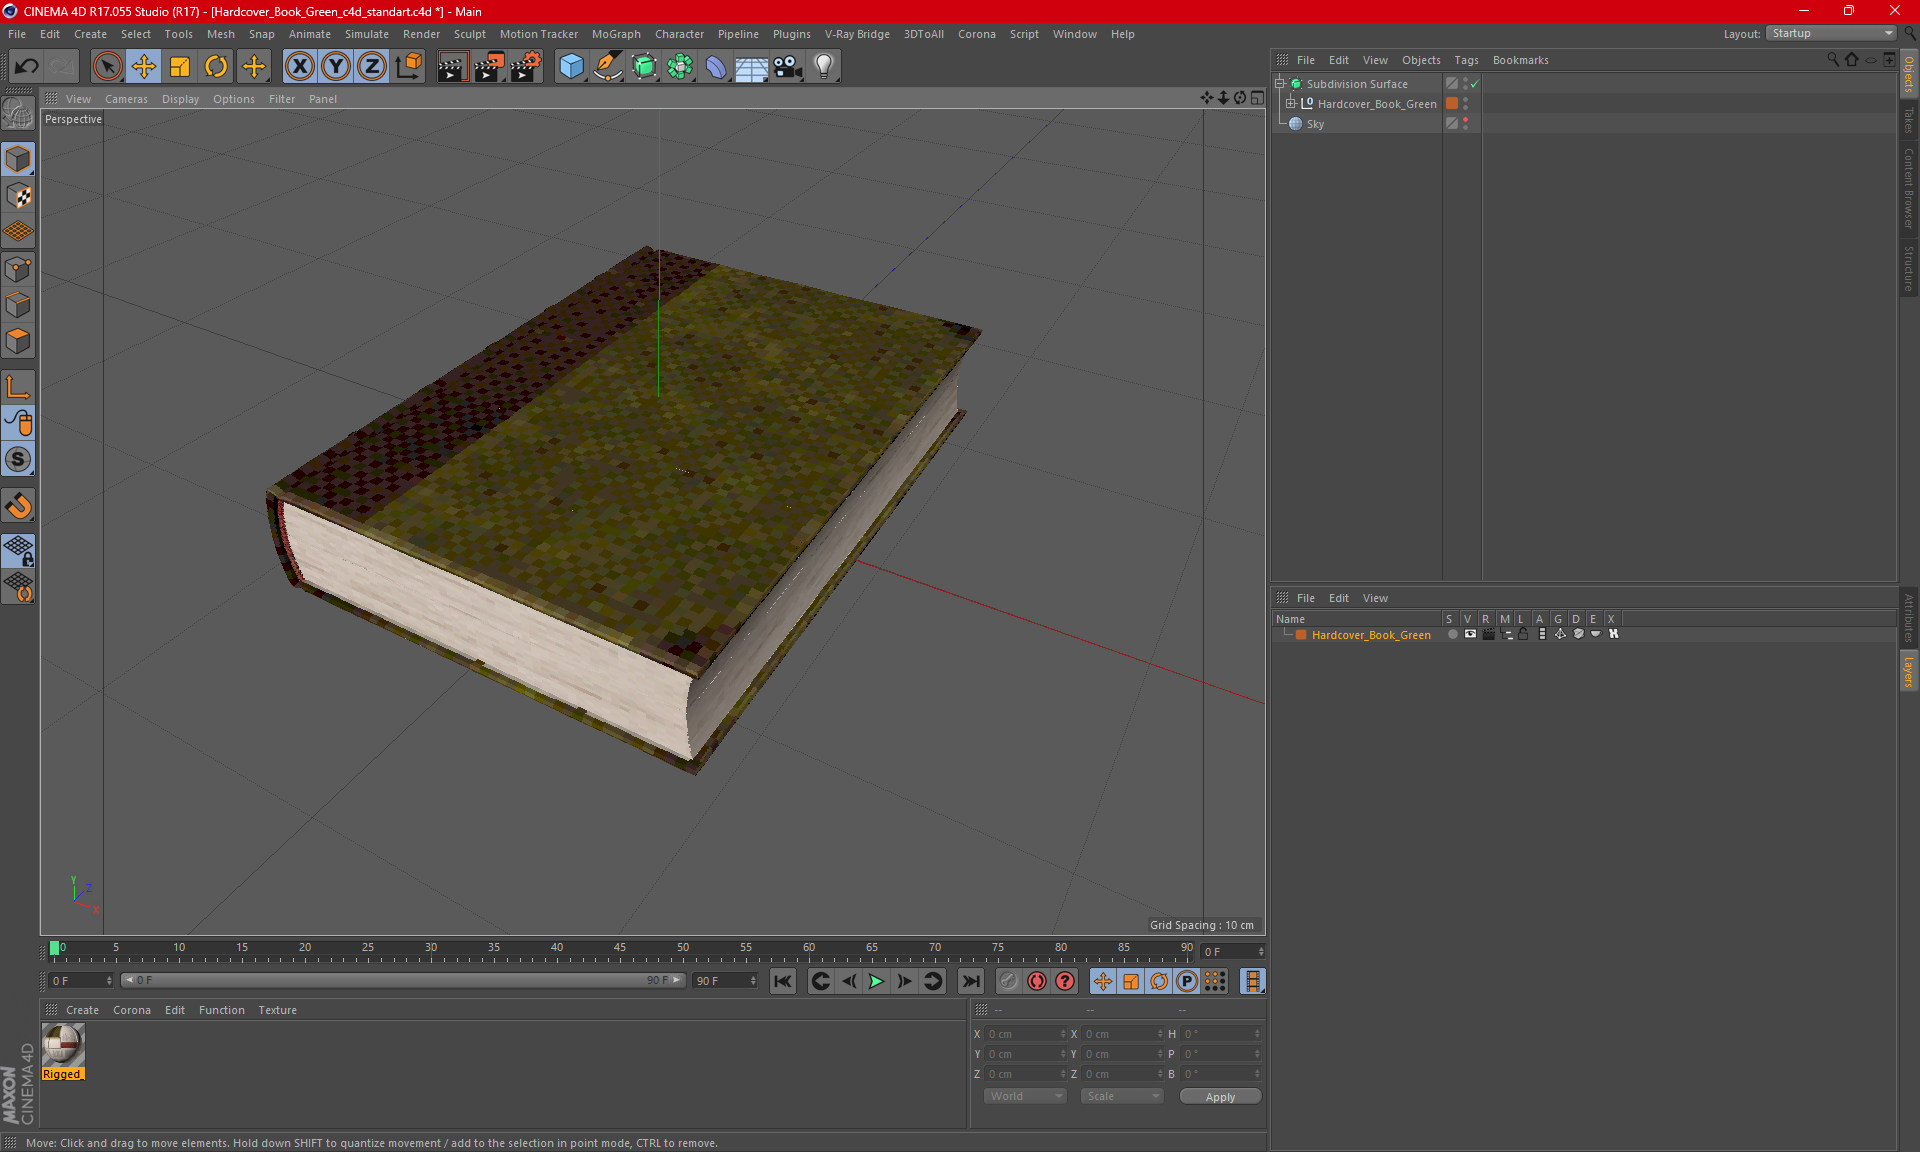Switch to Model mode
The height and width of the screenshot is (1152, 1920).
[x=18, y=159]
